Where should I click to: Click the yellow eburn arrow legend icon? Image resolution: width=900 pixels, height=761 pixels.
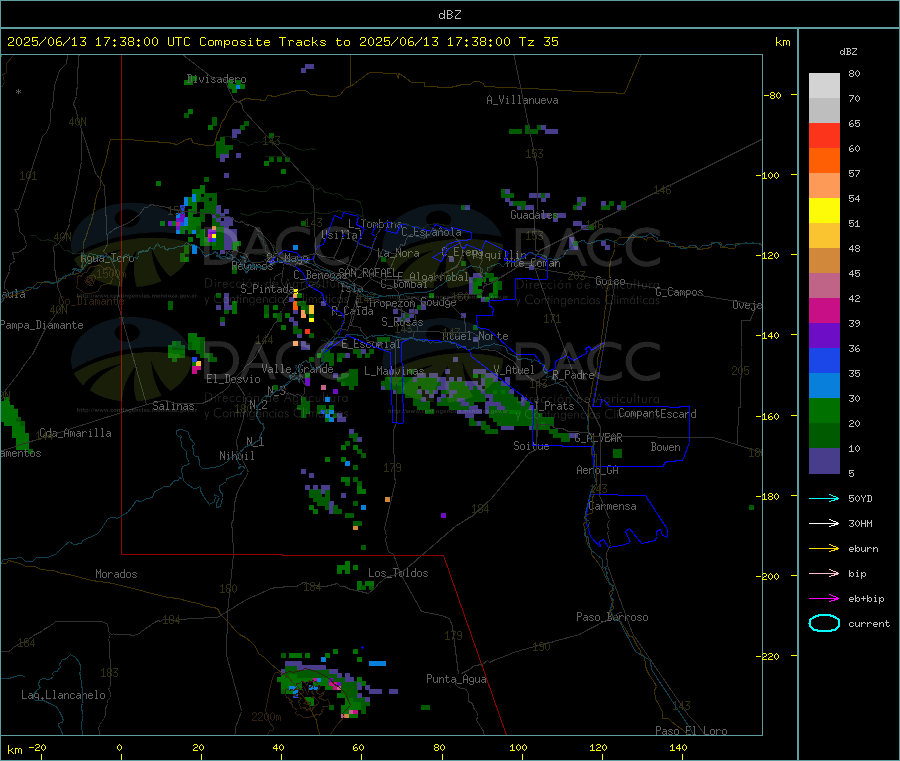[x=824, y=549]
